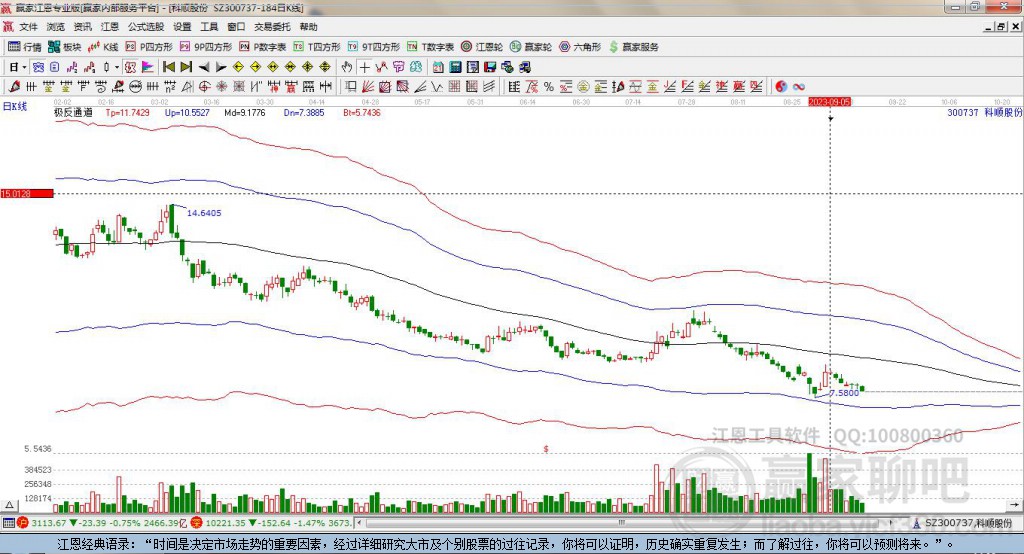Open the 文件 menu
1024x554 pixels.
click(x=29, y=27)
